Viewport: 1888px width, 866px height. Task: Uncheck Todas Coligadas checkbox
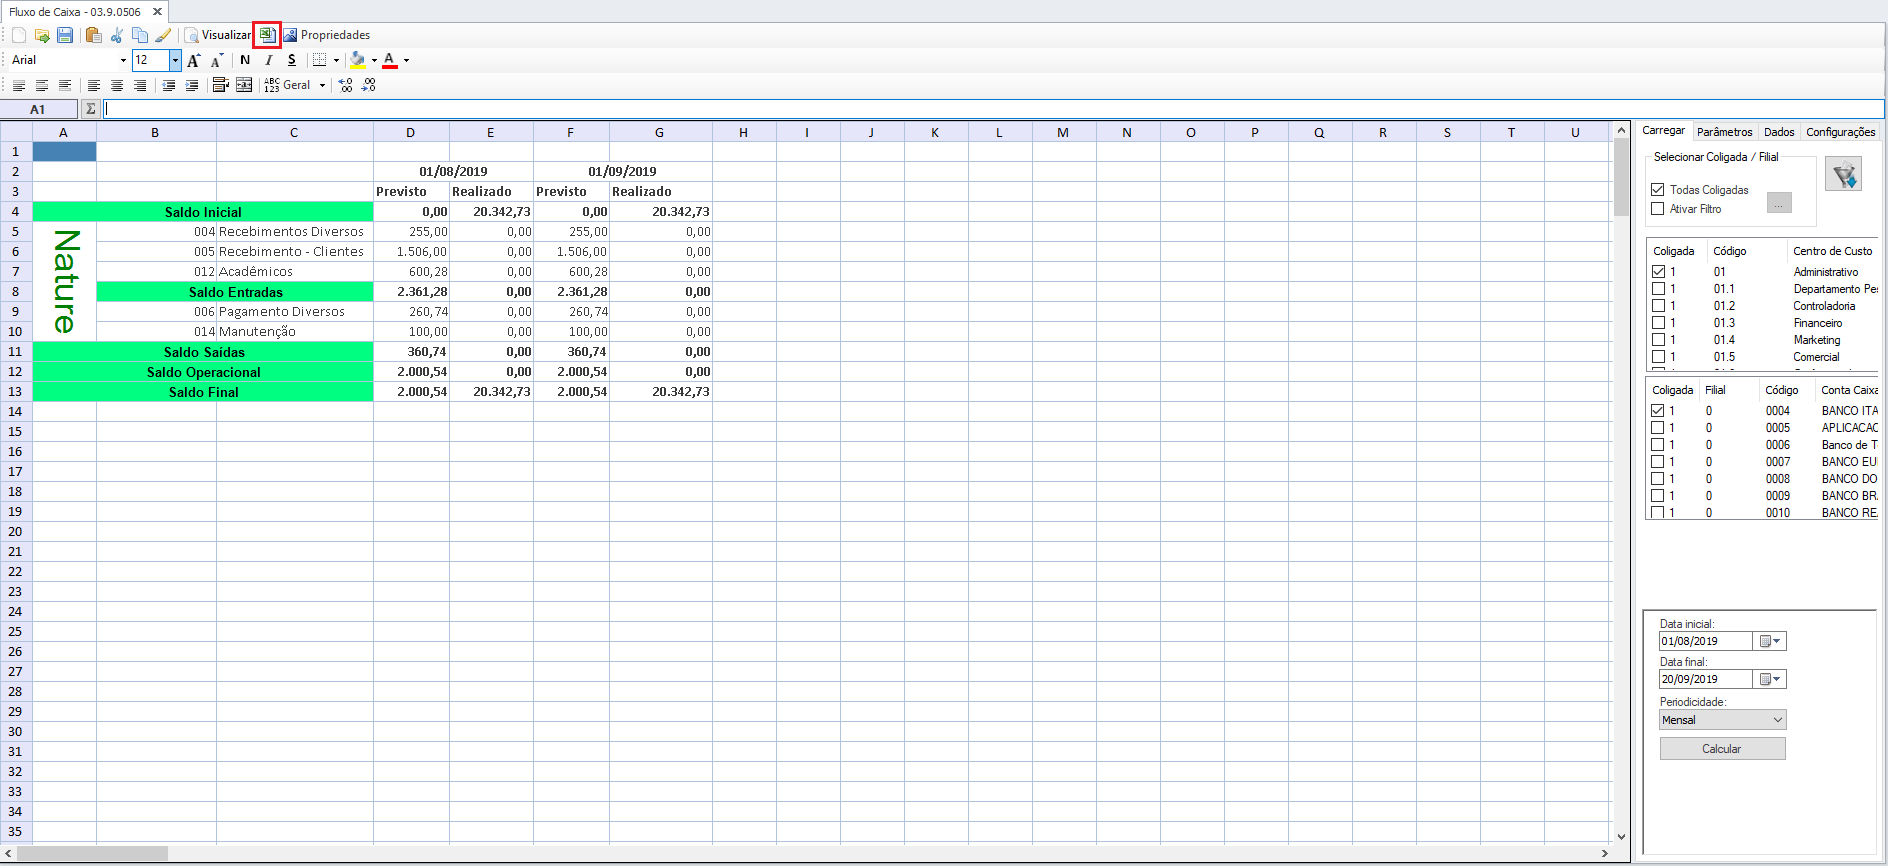[x=1658, y=189]
